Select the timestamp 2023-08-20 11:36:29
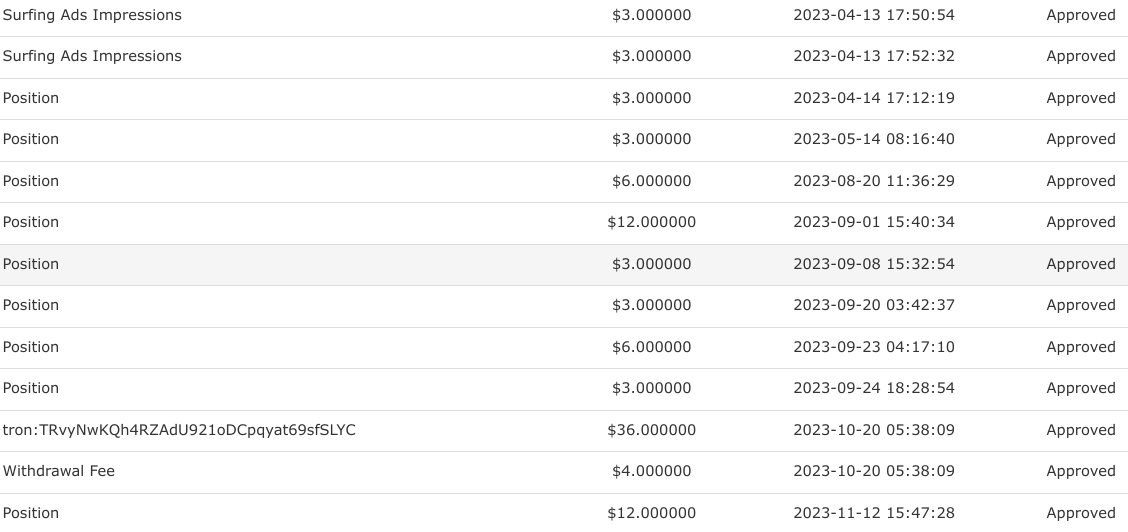Screen dimensions: 1128x532 (873, 181)
